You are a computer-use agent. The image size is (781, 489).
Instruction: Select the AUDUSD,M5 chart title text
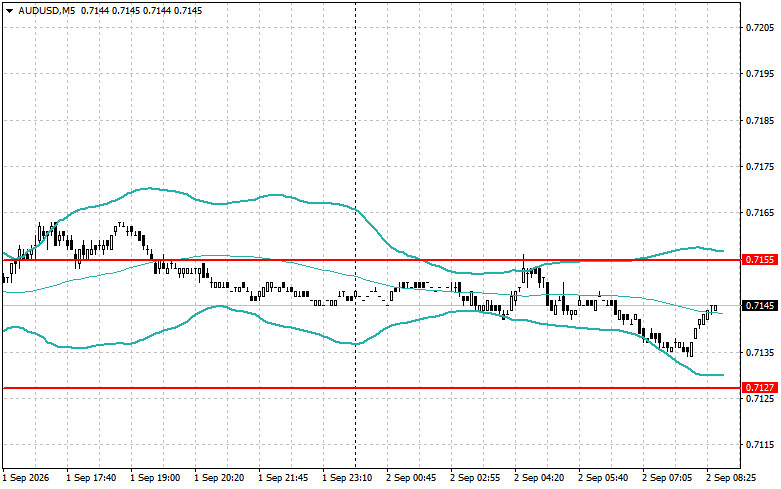(x=46, y=10)
